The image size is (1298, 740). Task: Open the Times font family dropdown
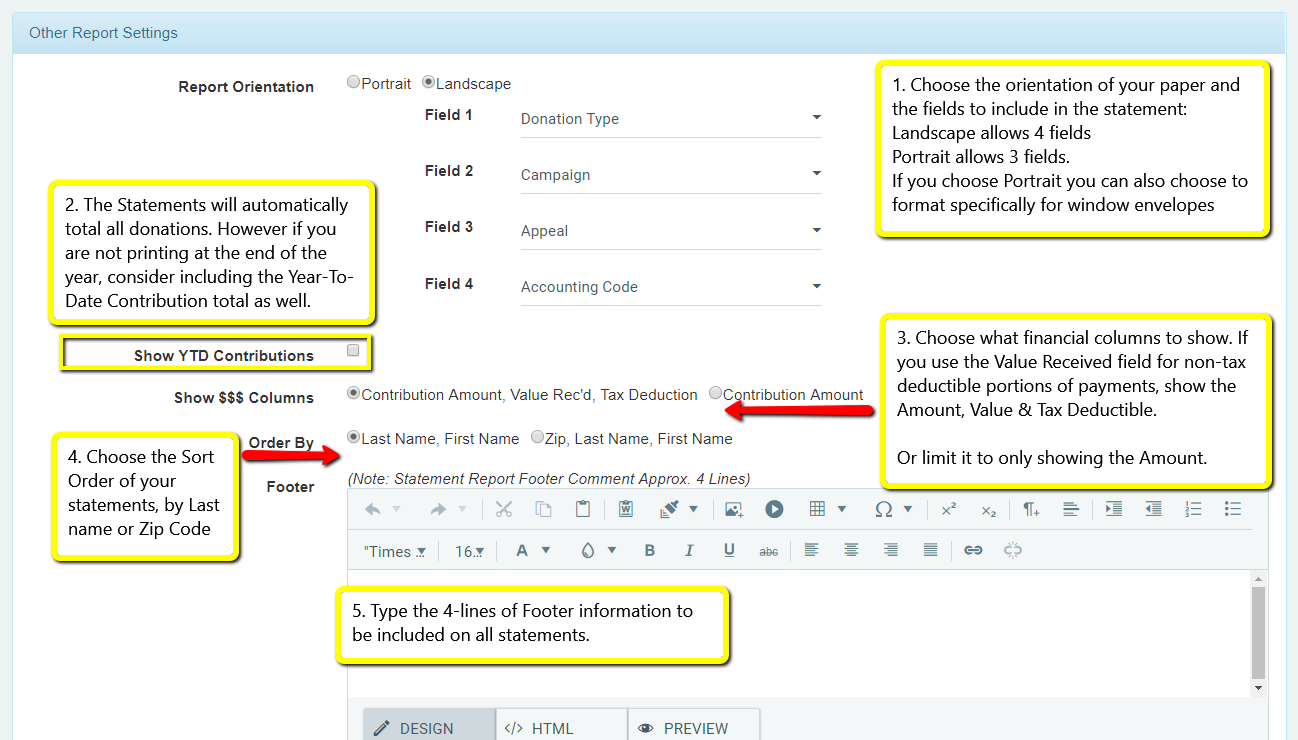[395, 551]
